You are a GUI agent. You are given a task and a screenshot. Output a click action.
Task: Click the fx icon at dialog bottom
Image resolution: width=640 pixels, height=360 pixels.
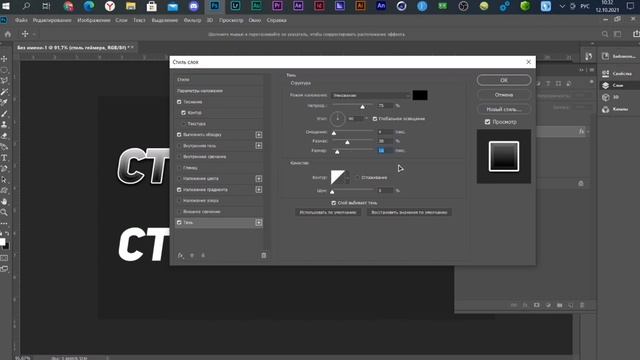coord(180,256)
